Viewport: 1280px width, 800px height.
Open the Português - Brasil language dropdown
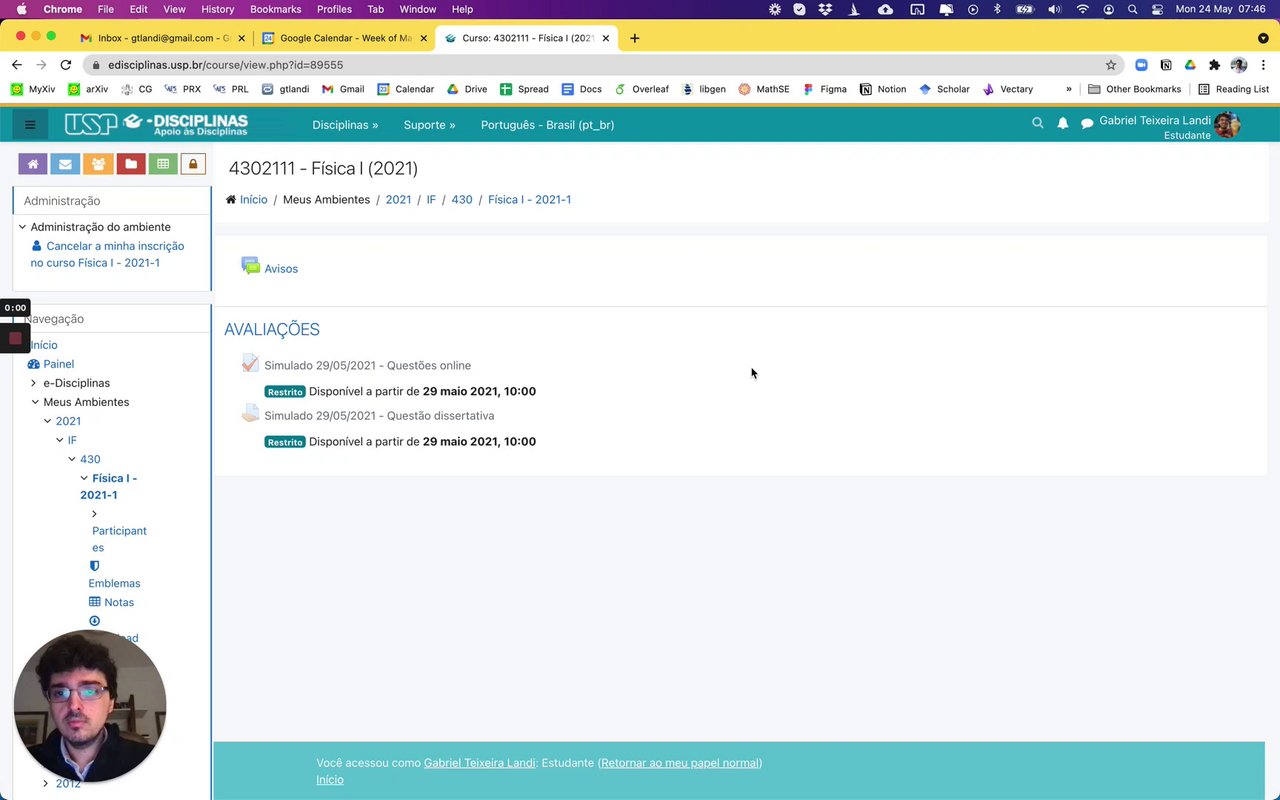547,125
